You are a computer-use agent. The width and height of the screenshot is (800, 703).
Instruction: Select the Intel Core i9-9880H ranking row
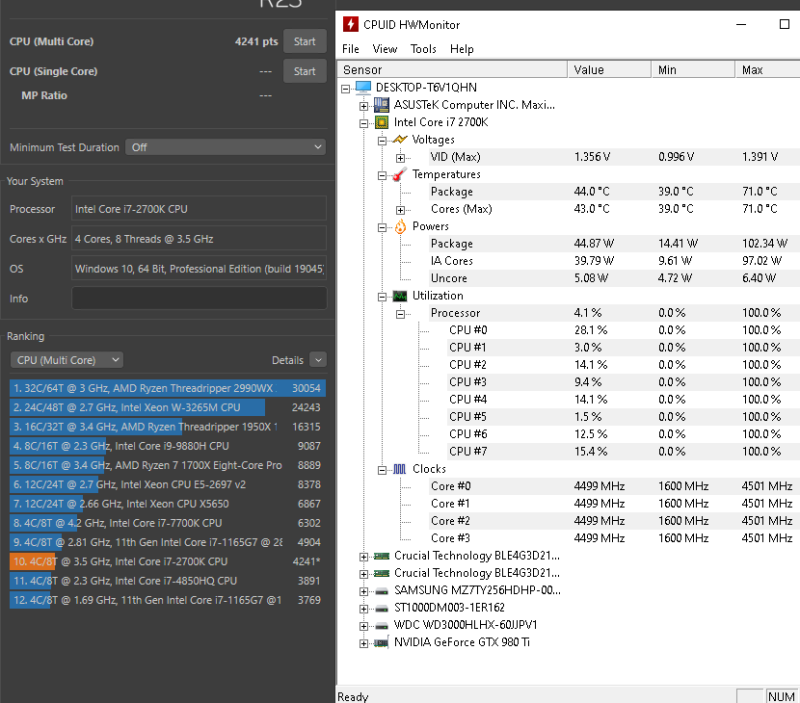coord(167,446)
